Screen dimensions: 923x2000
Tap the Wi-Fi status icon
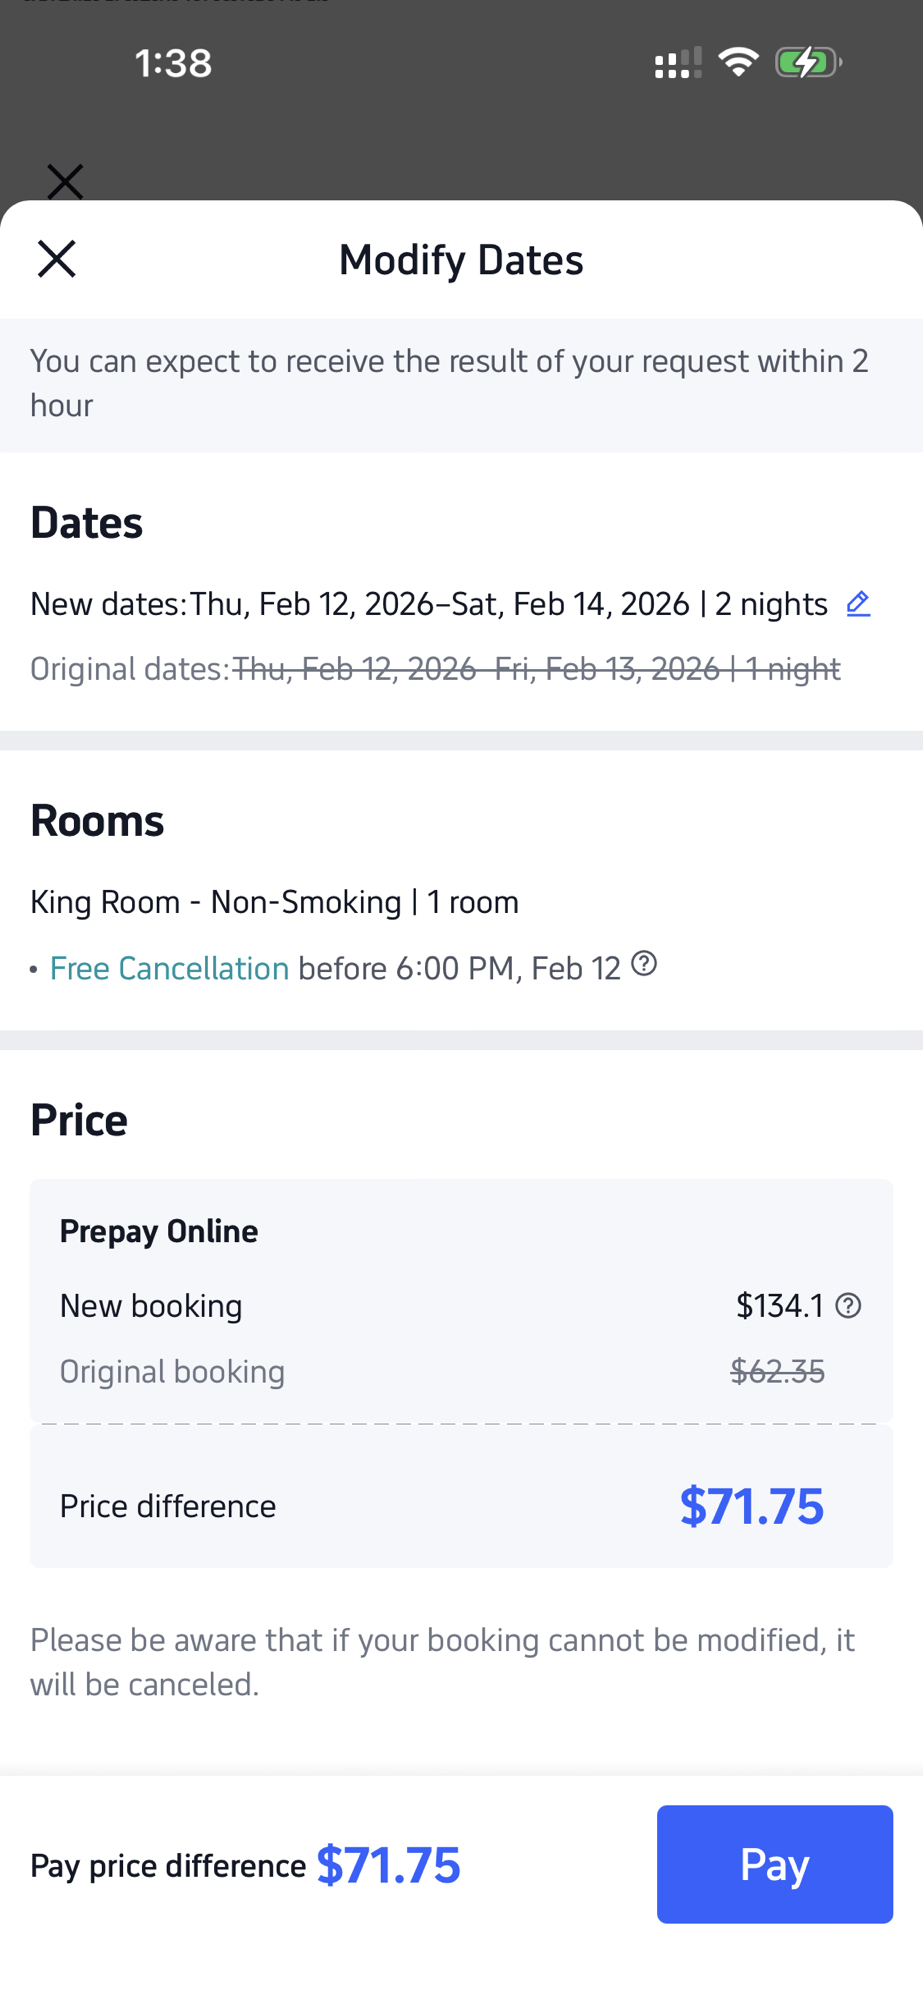(x=738, y=63)
